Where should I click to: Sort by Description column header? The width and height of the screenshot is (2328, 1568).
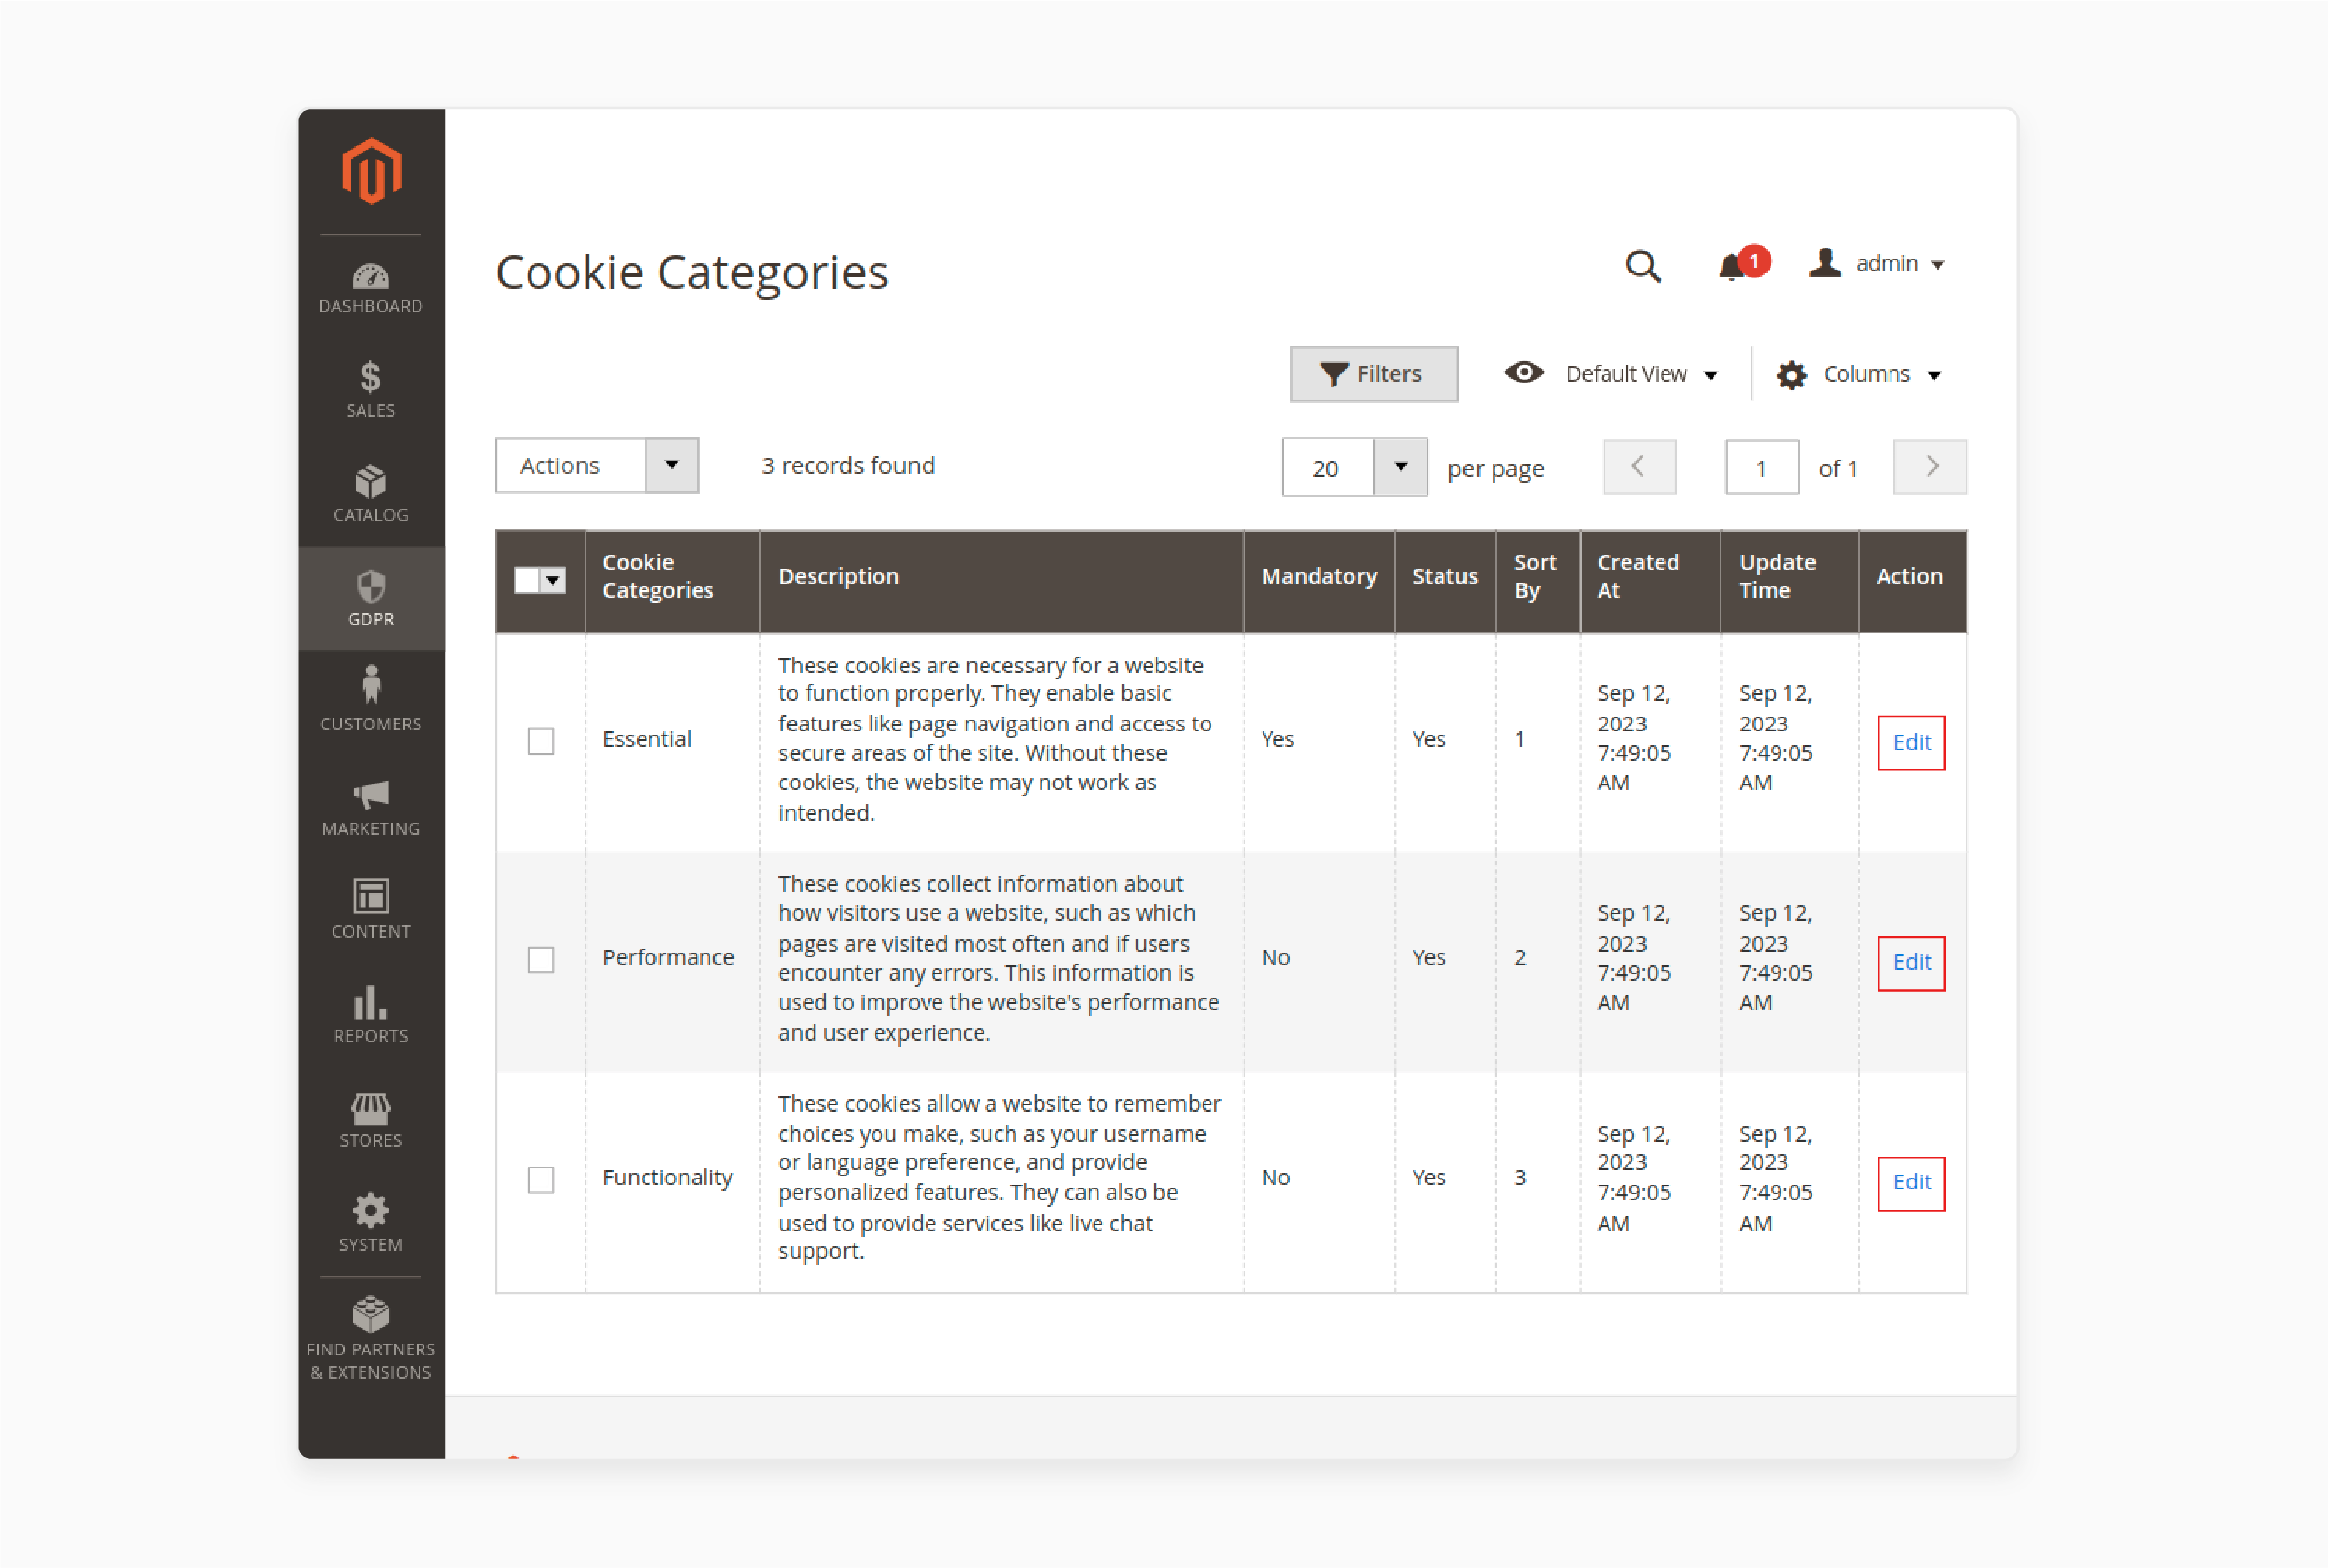[1002, 581]
